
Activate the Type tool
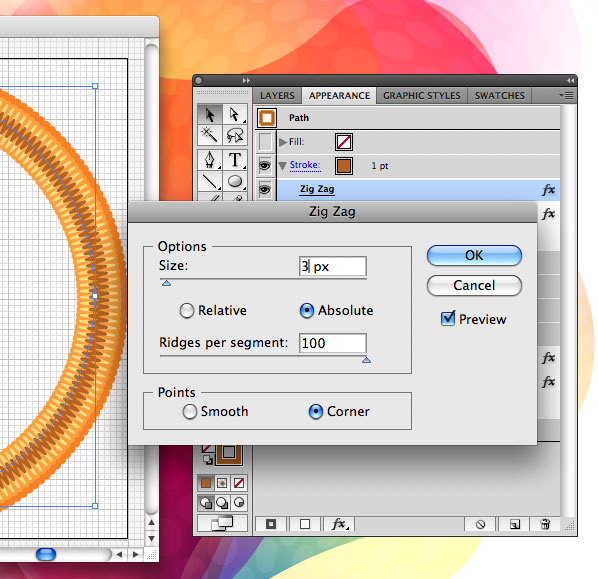coord(235,160)
